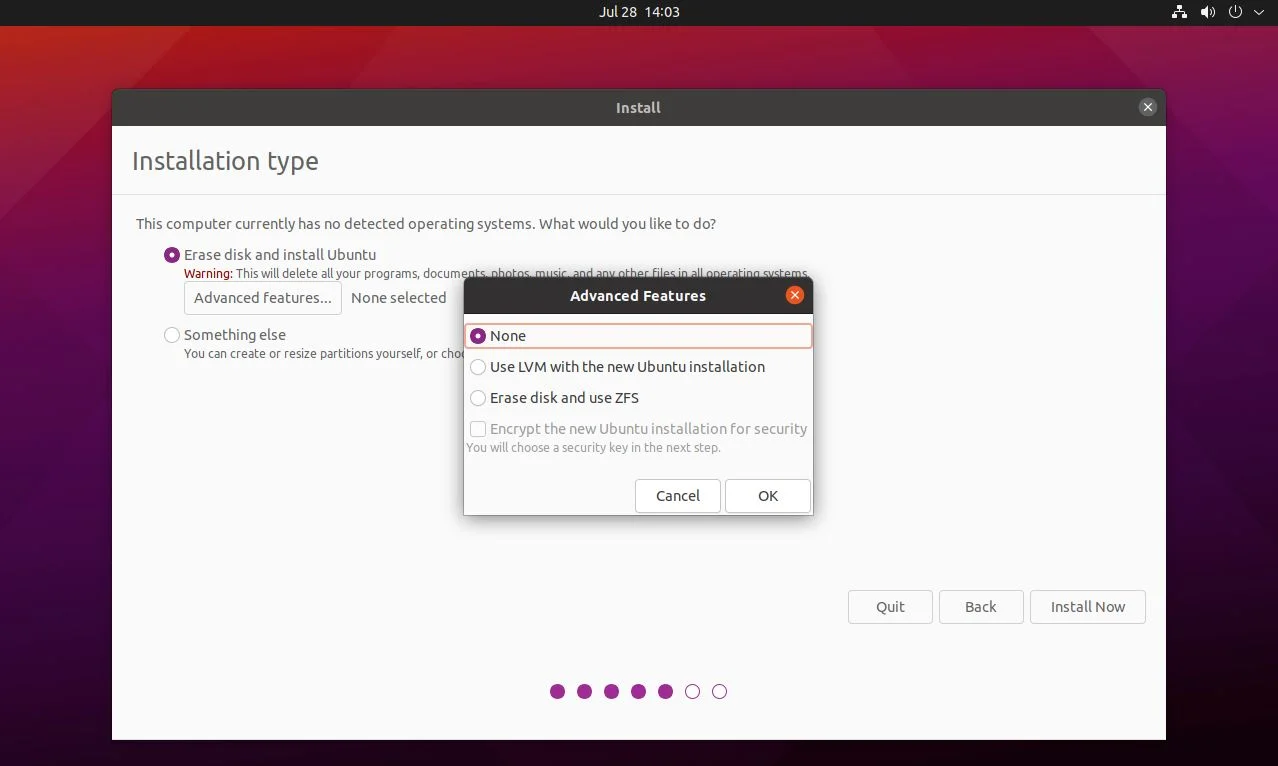This screenshot has height=766, width=1278.
Task: Click the Advanced Features dialog title
Action: (638, 296)
